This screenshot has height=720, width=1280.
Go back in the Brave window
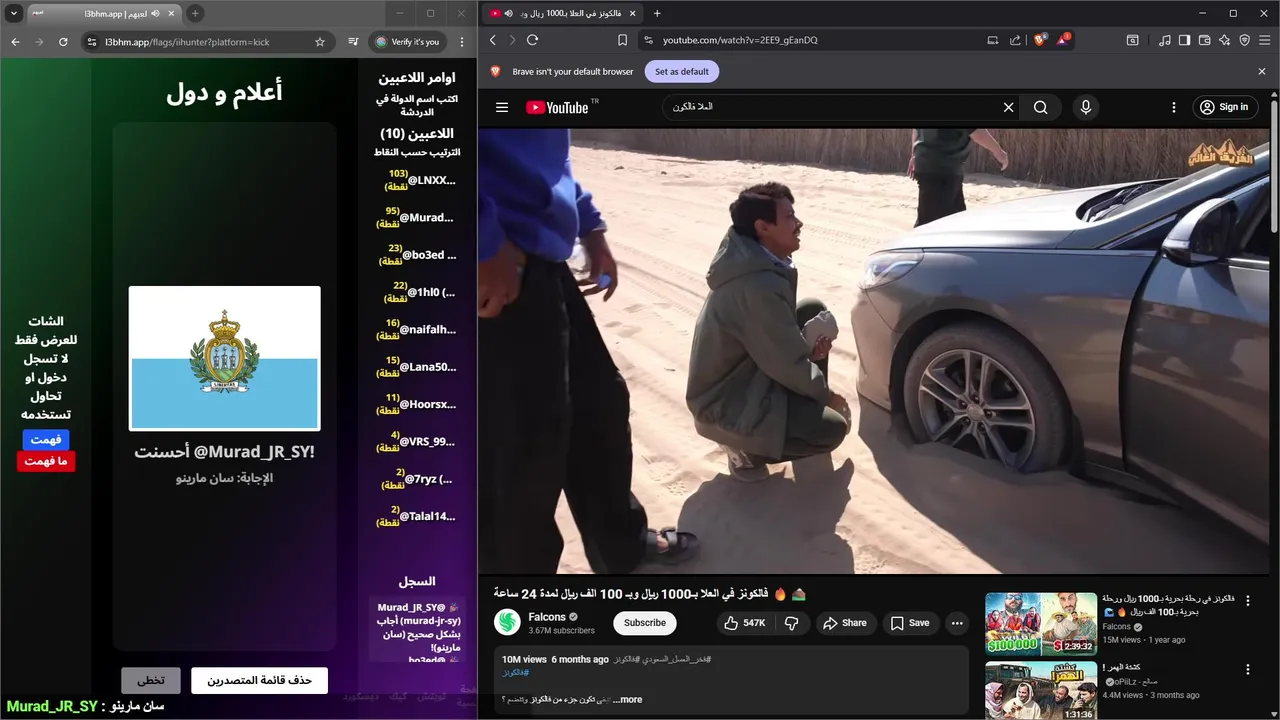(x=492, y=40)
